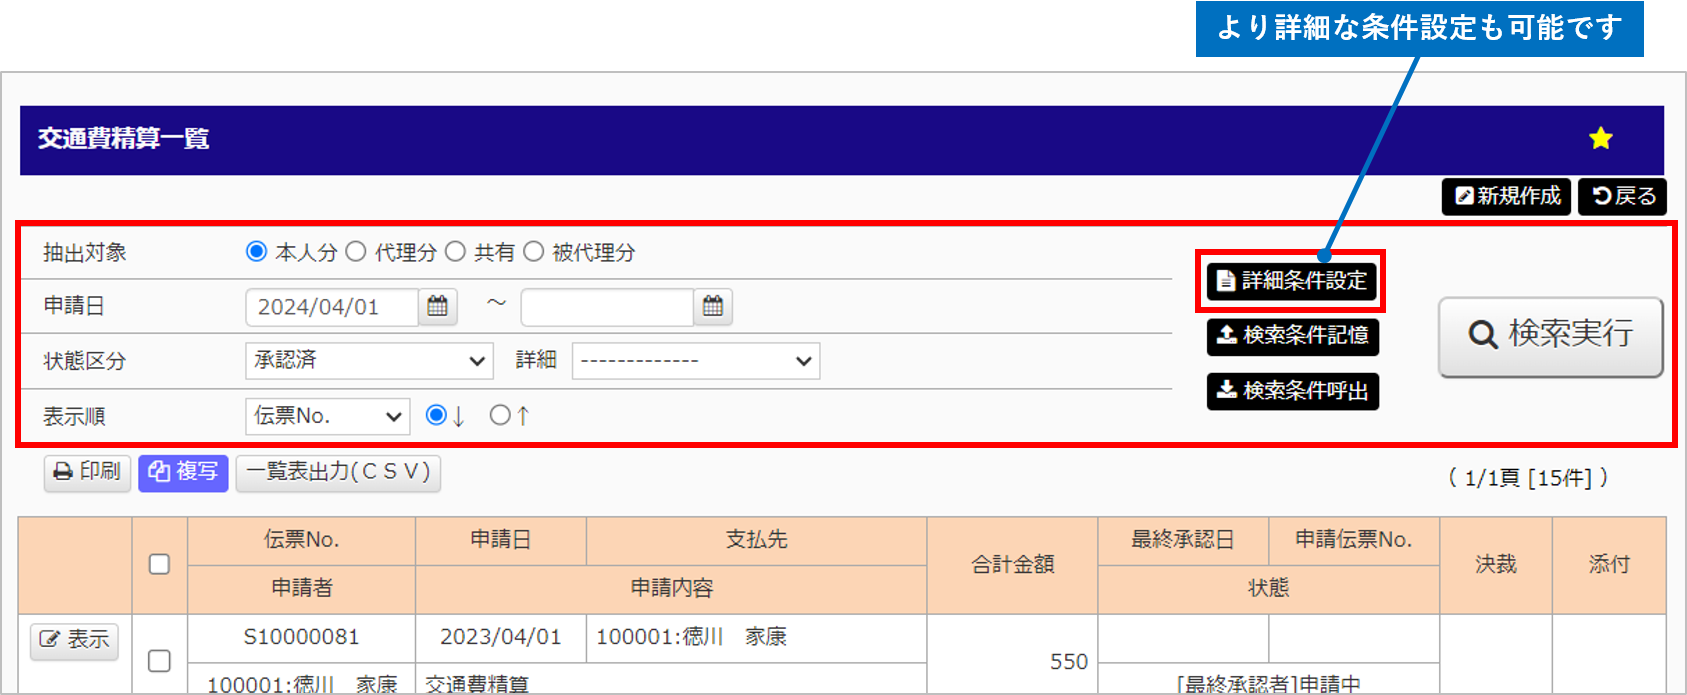Save search conditions with 検索条件記憶
The image size is (1687, 695).
(x=1292, y=336)
